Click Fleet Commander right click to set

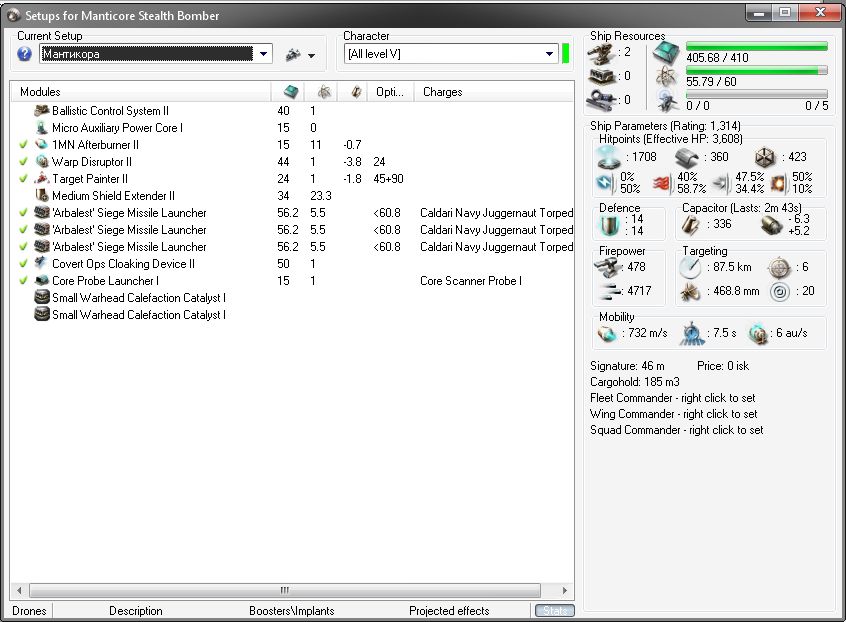[x=672, y=398]
